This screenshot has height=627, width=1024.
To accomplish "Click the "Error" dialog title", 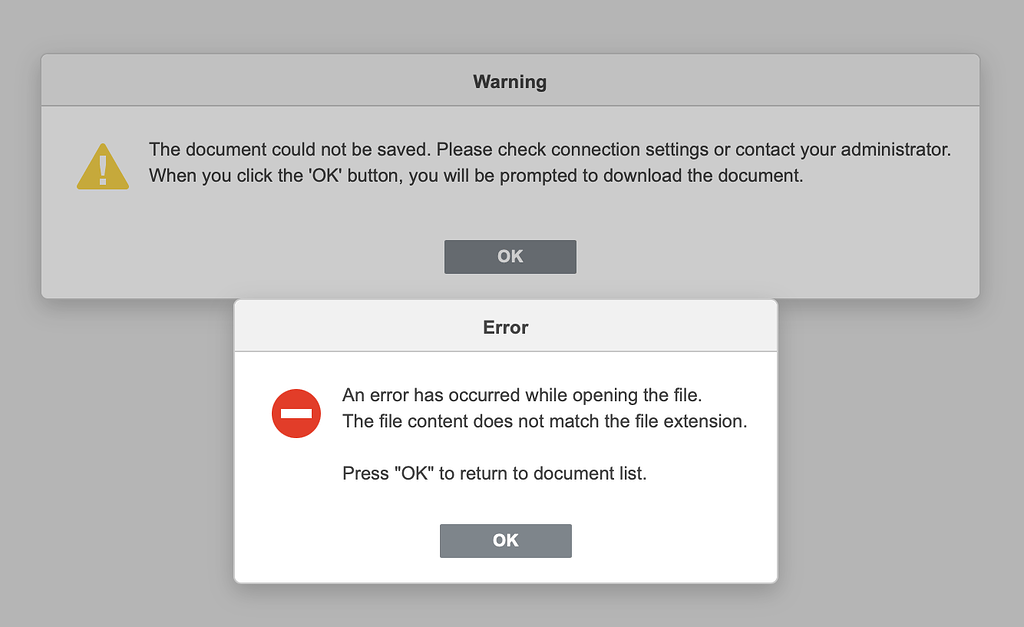I will click(x=505, y=327).
